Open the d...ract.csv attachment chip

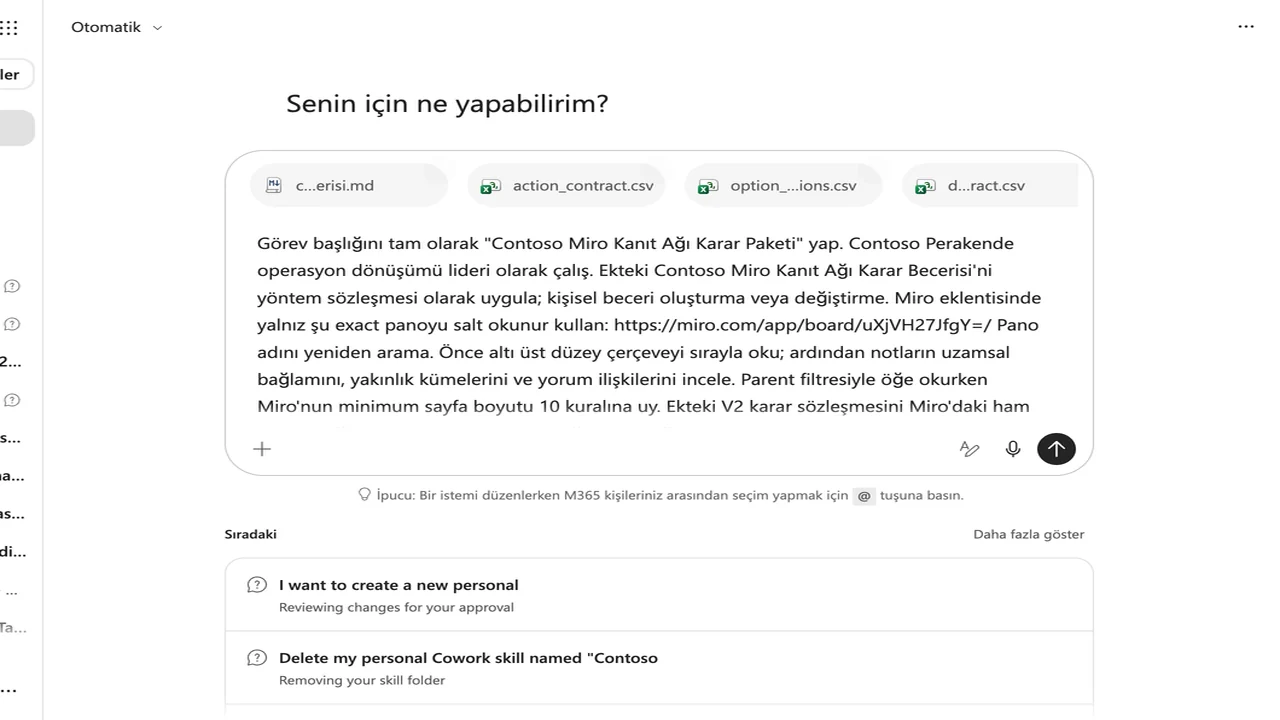pos(990,185)
